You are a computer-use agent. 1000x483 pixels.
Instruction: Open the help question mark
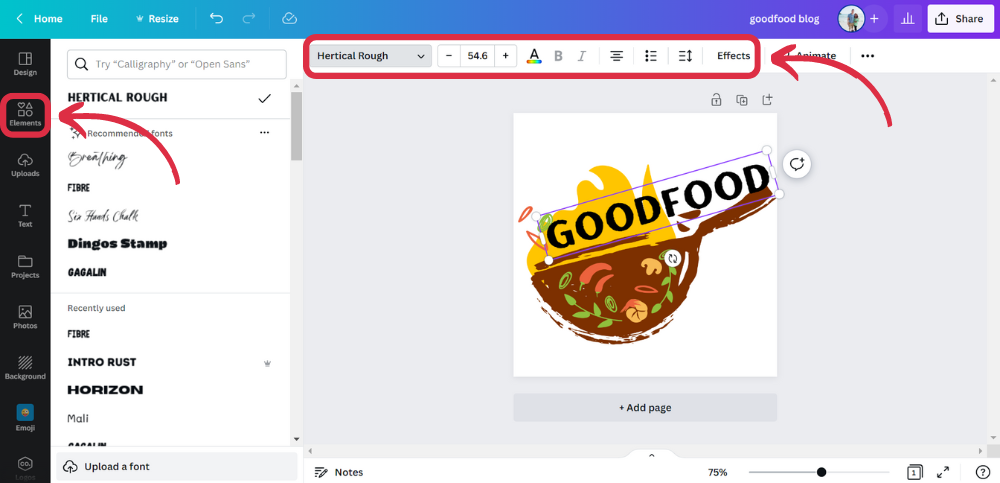983,472
